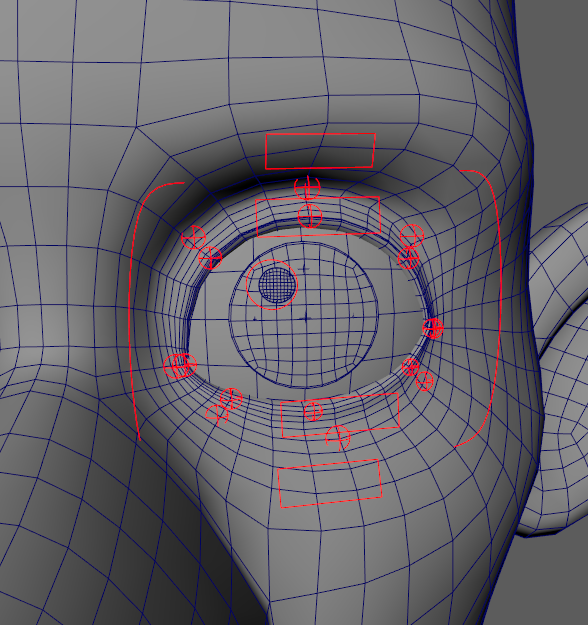
Task: Select the inner lower-lid circle control on the nose side
Action: pos(231,399)
